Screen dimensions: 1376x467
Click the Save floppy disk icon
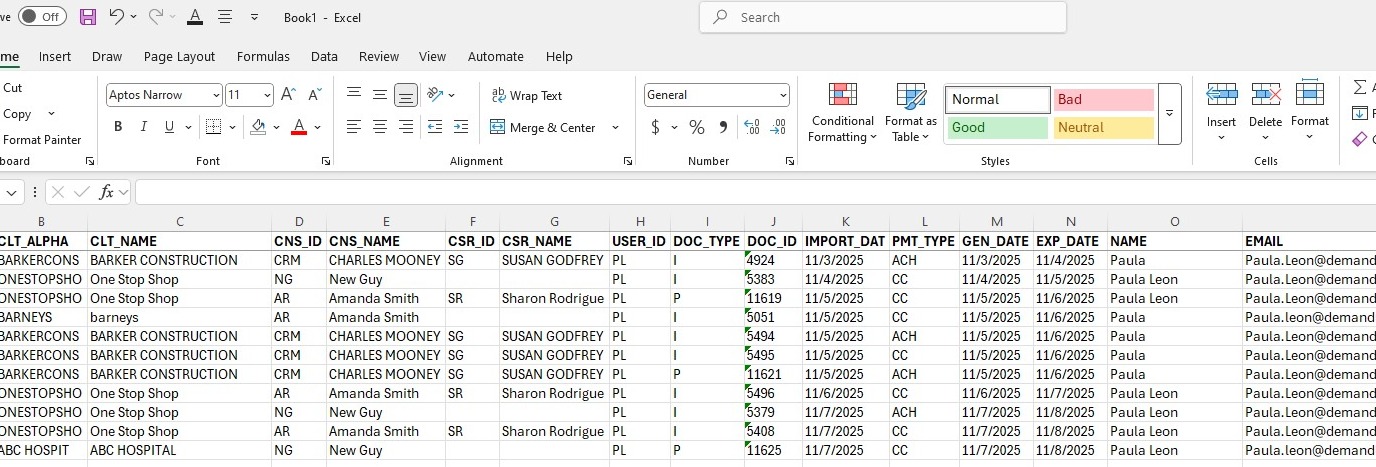point(88,17)
